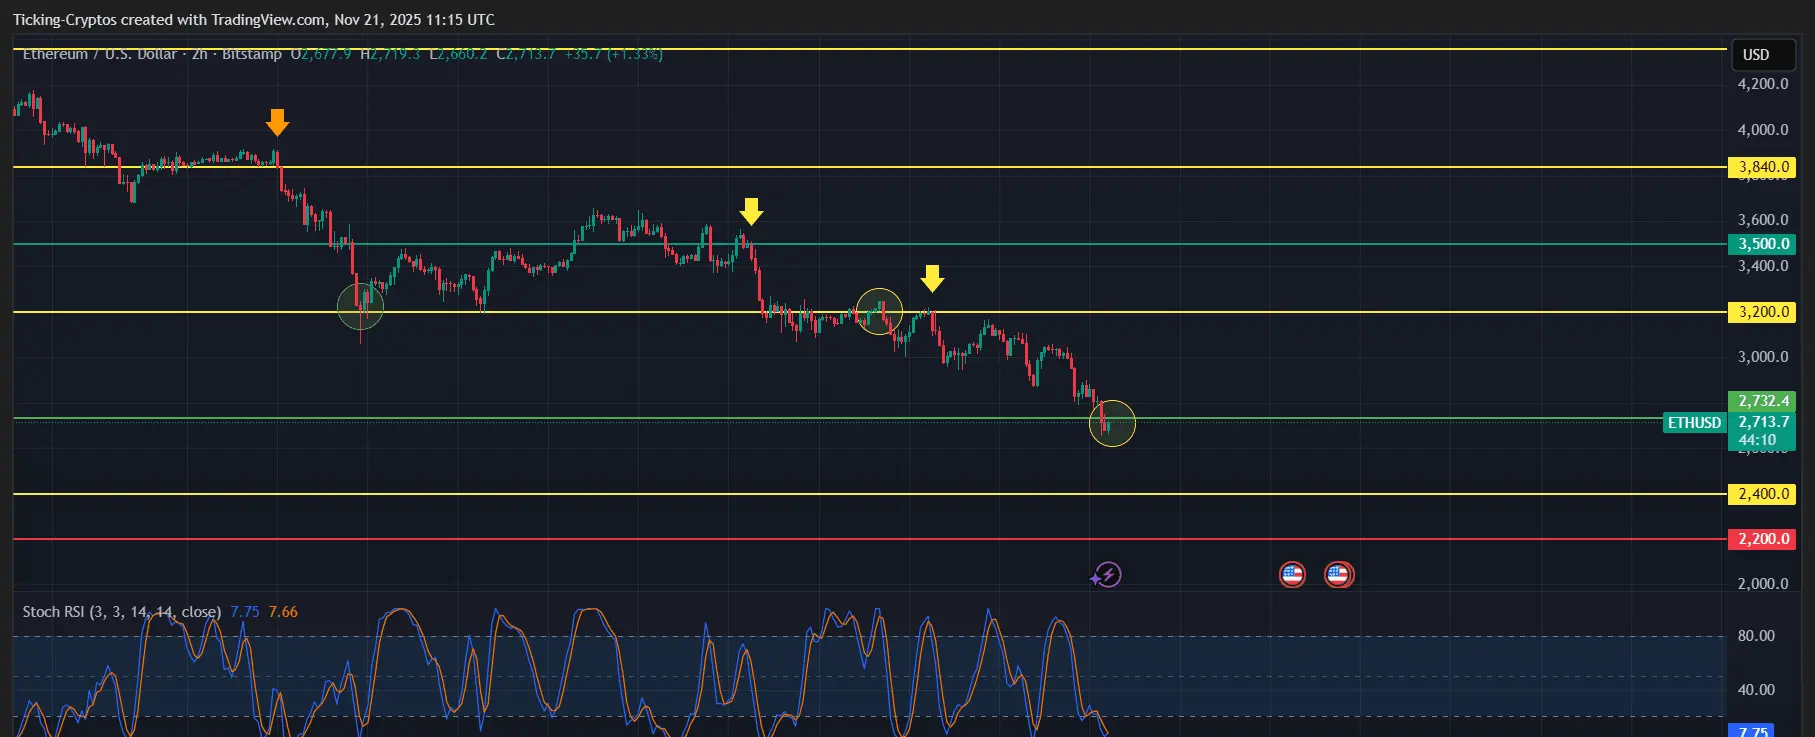Click the 80.00 Stoch RSI axis label

(1756, 636)
